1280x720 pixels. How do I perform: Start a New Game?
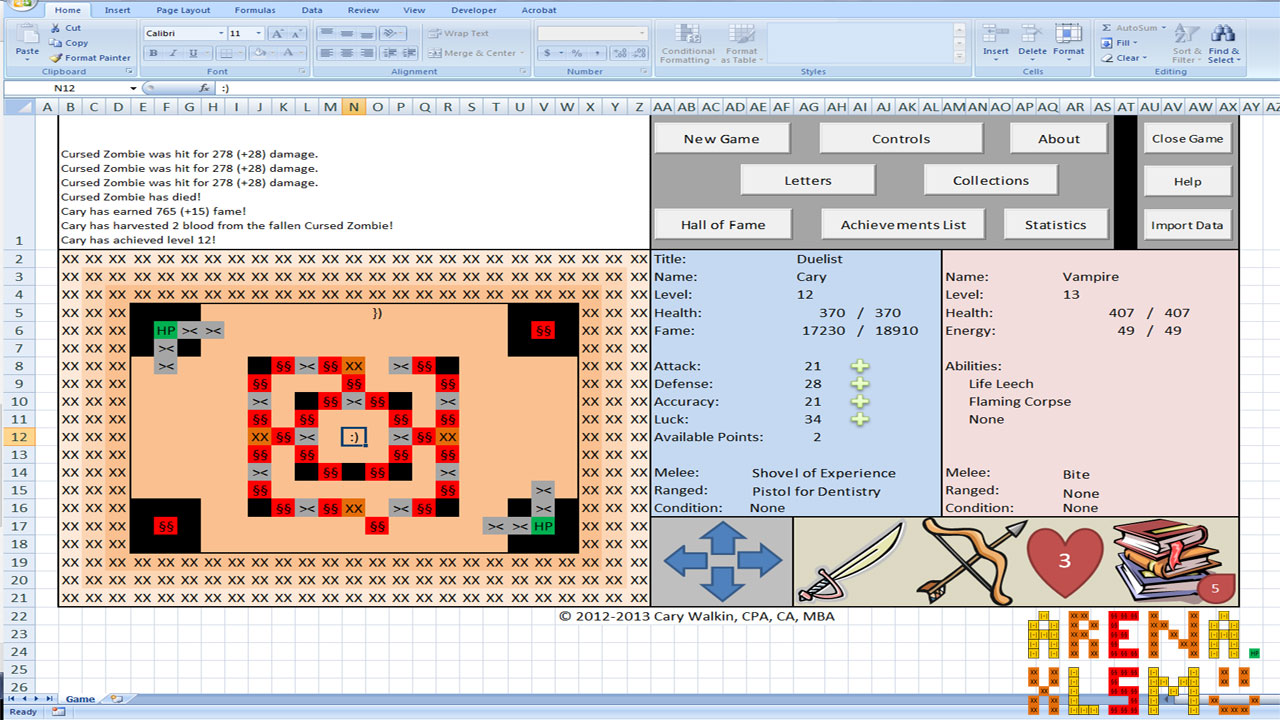(x=721, y=138)
